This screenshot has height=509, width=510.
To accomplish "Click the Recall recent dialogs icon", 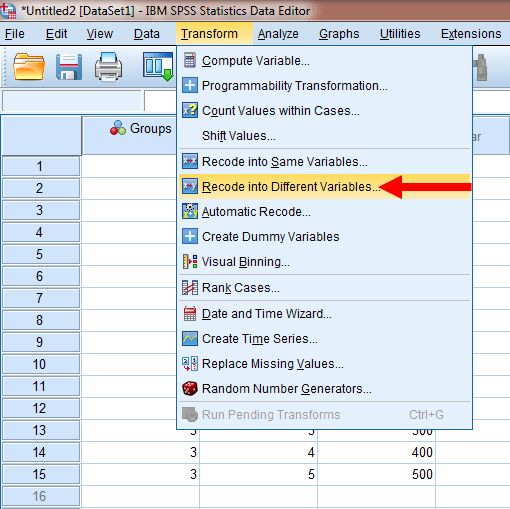I will point(158,67).
